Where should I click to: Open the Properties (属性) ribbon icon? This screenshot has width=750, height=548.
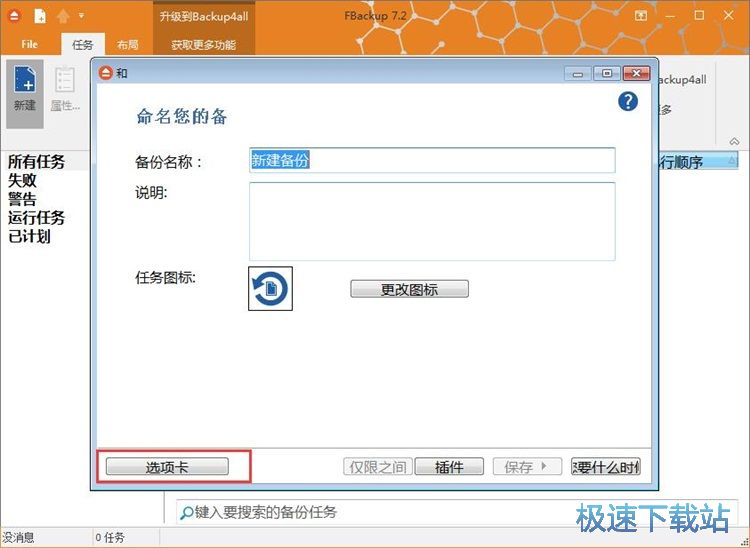click(x=65, y=89)
